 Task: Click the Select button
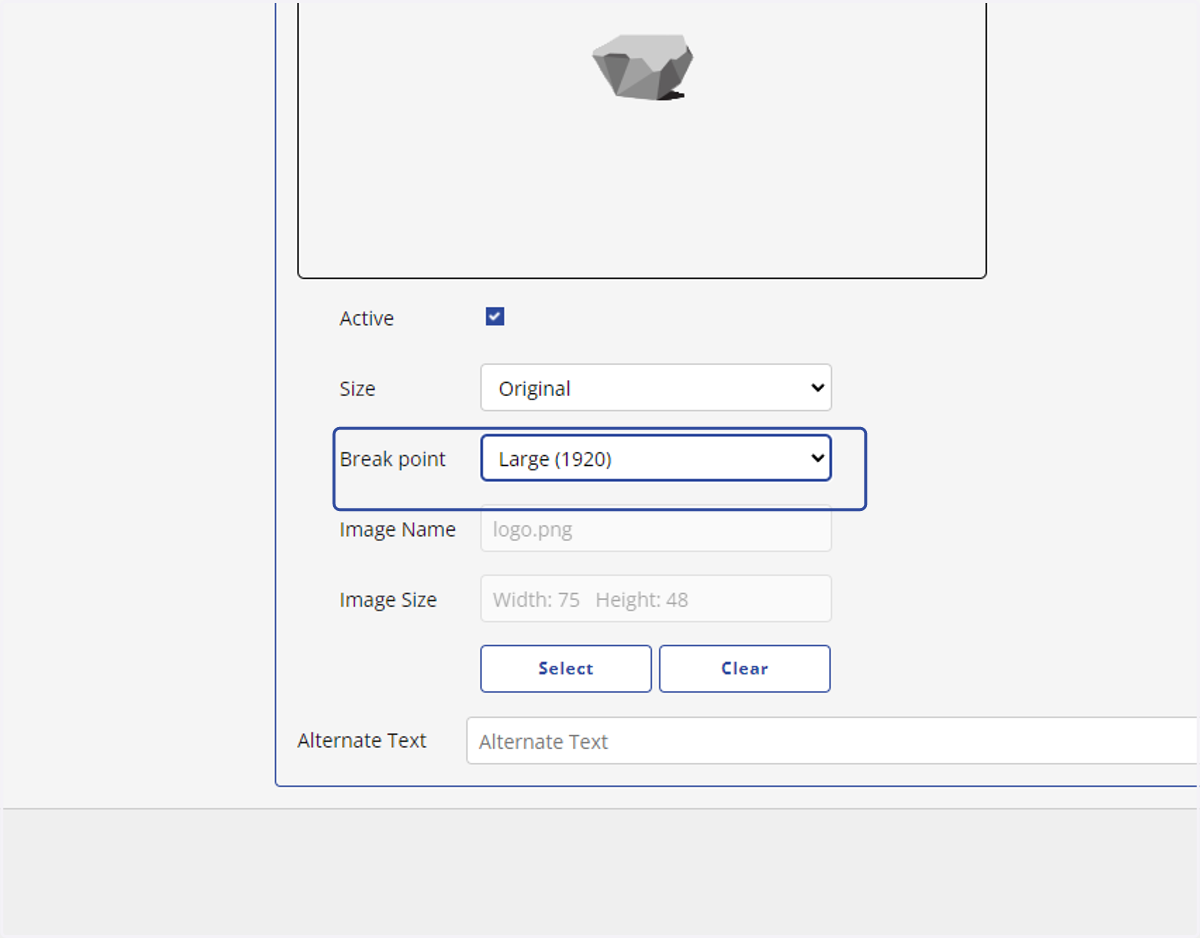click(x=566, y=669)
